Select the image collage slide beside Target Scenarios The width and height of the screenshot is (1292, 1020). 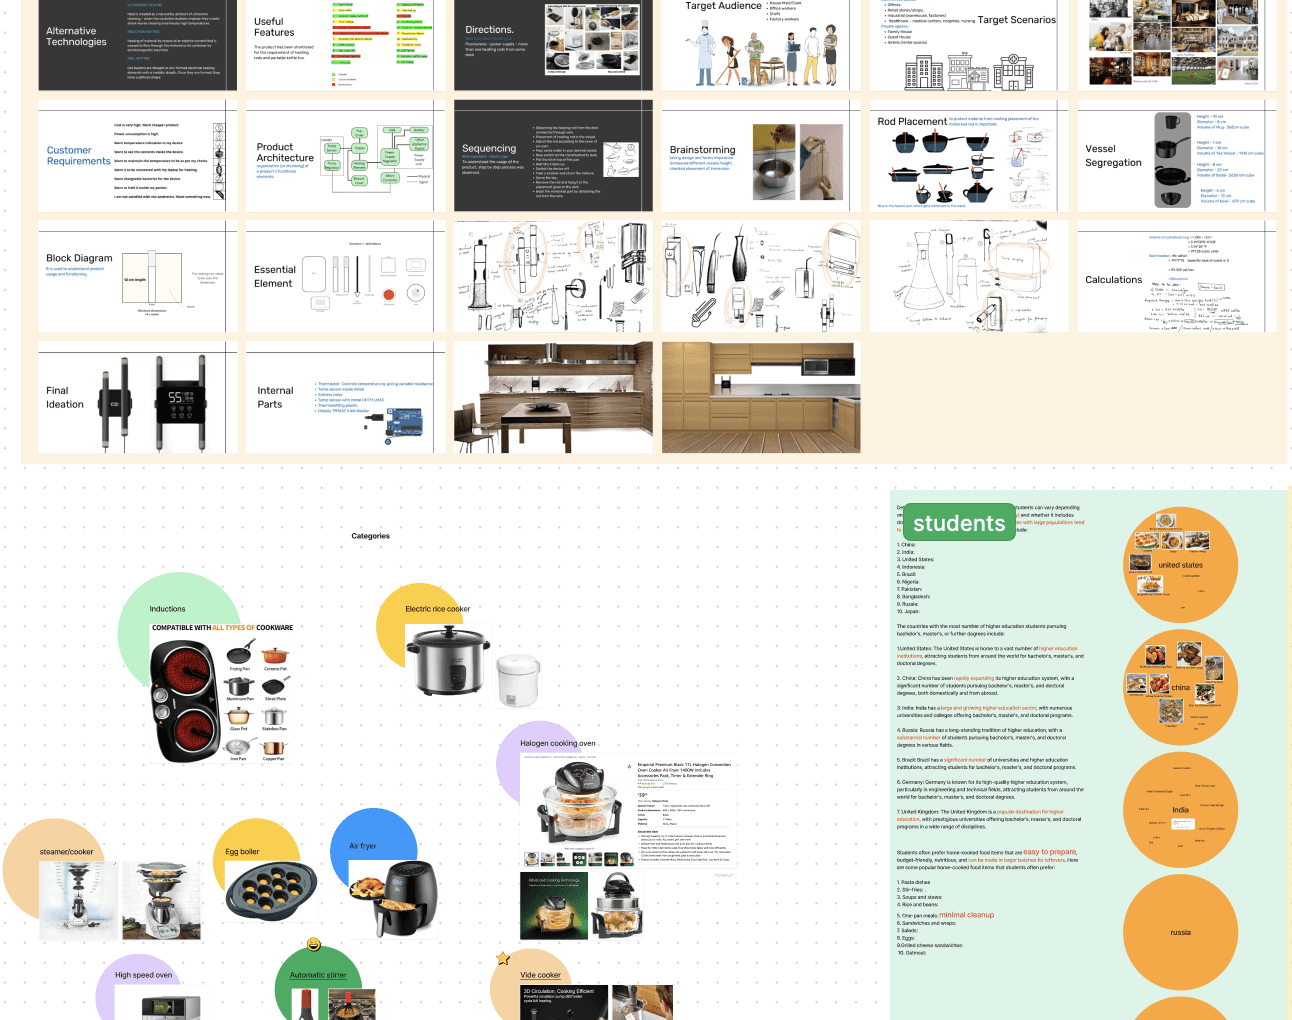pyautogui.click(x=1177, y=45)
